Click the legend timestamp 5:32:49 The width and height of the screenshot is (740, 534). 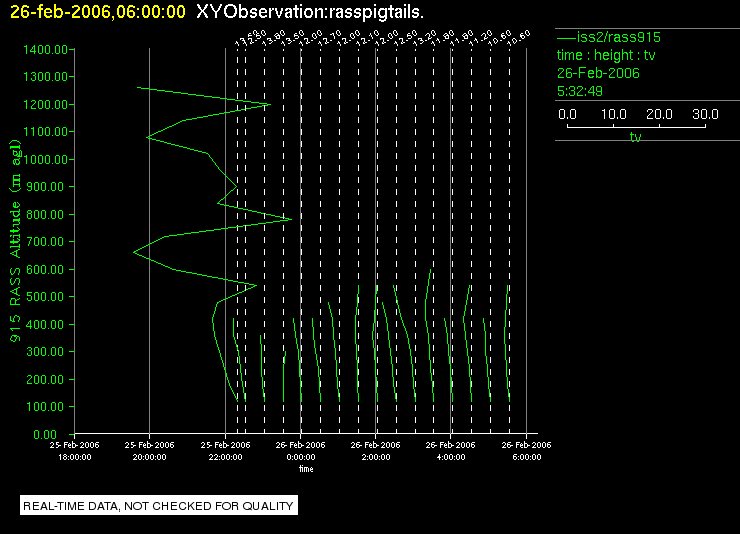580,91
